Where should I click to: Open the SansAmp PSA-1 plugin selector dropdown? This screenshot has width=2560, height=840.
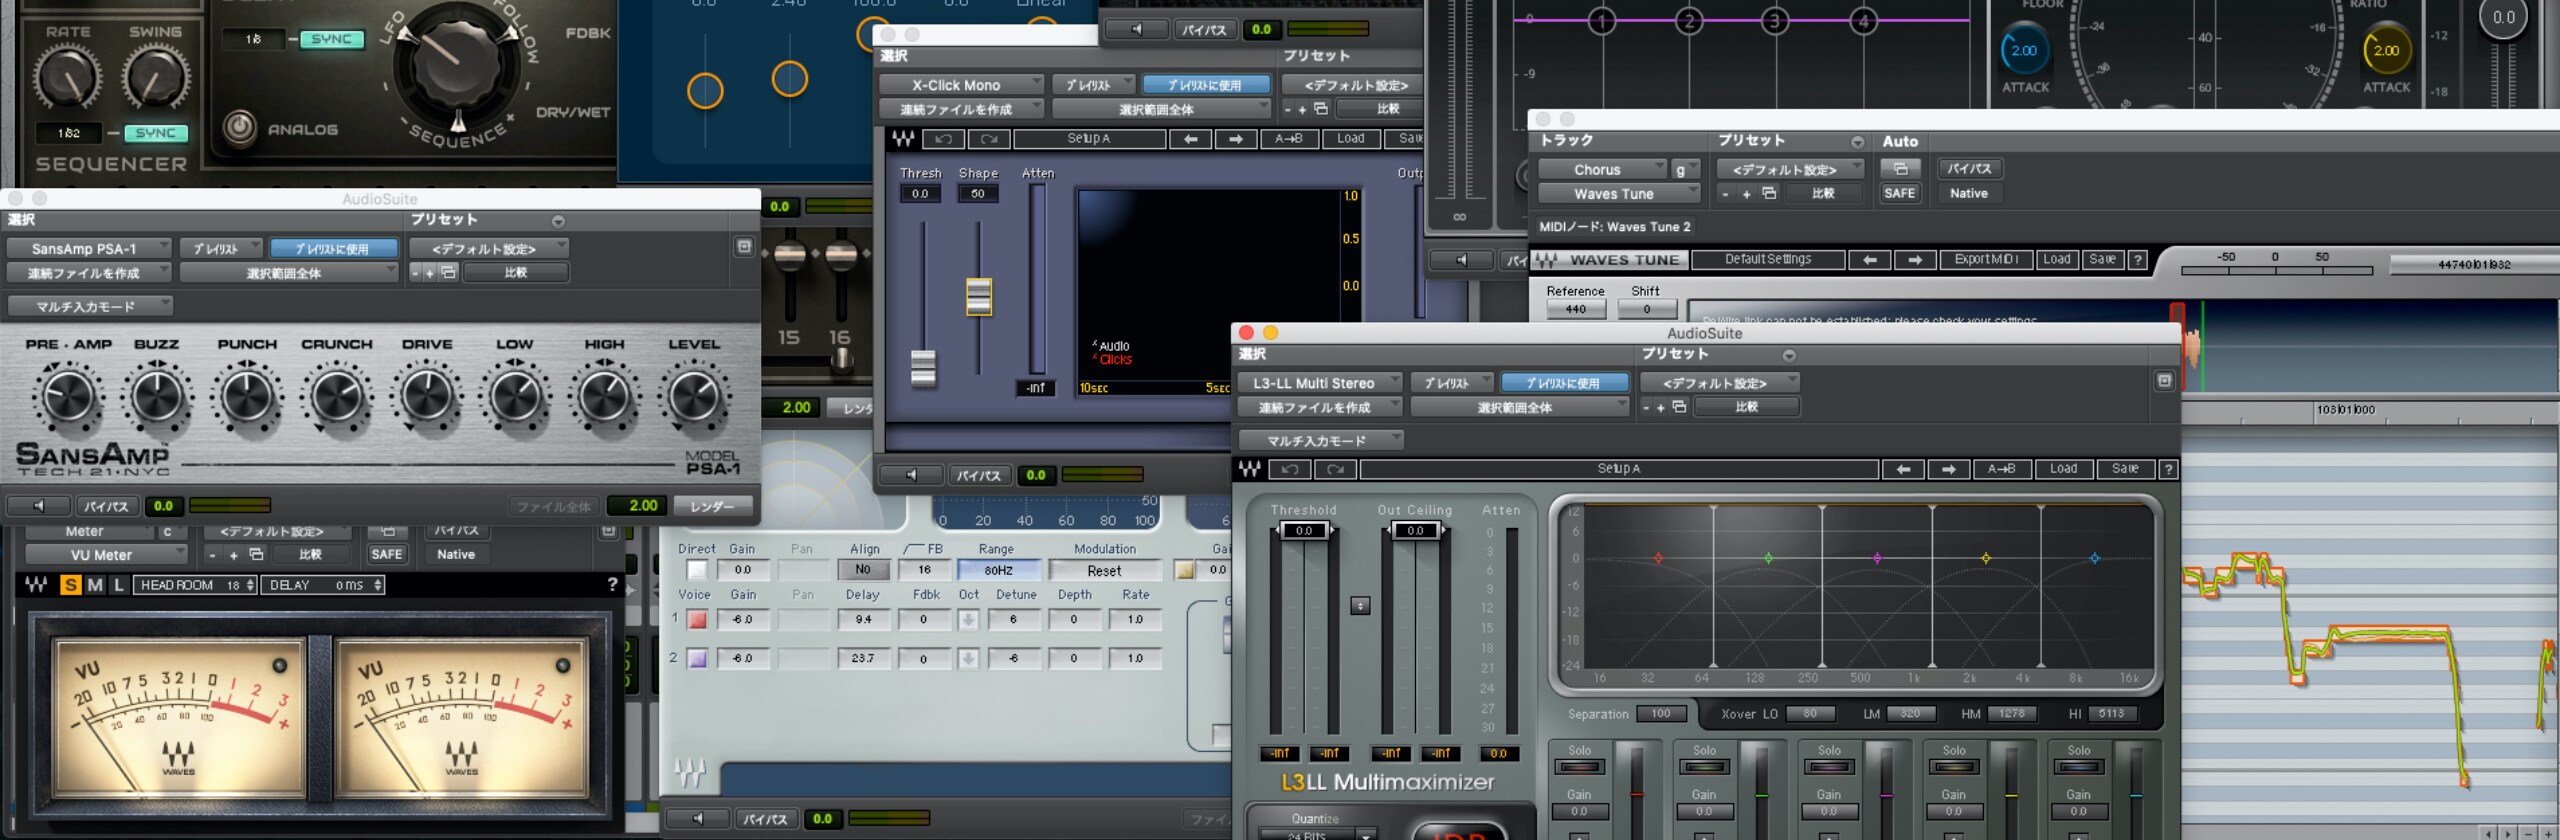point(89,249)
